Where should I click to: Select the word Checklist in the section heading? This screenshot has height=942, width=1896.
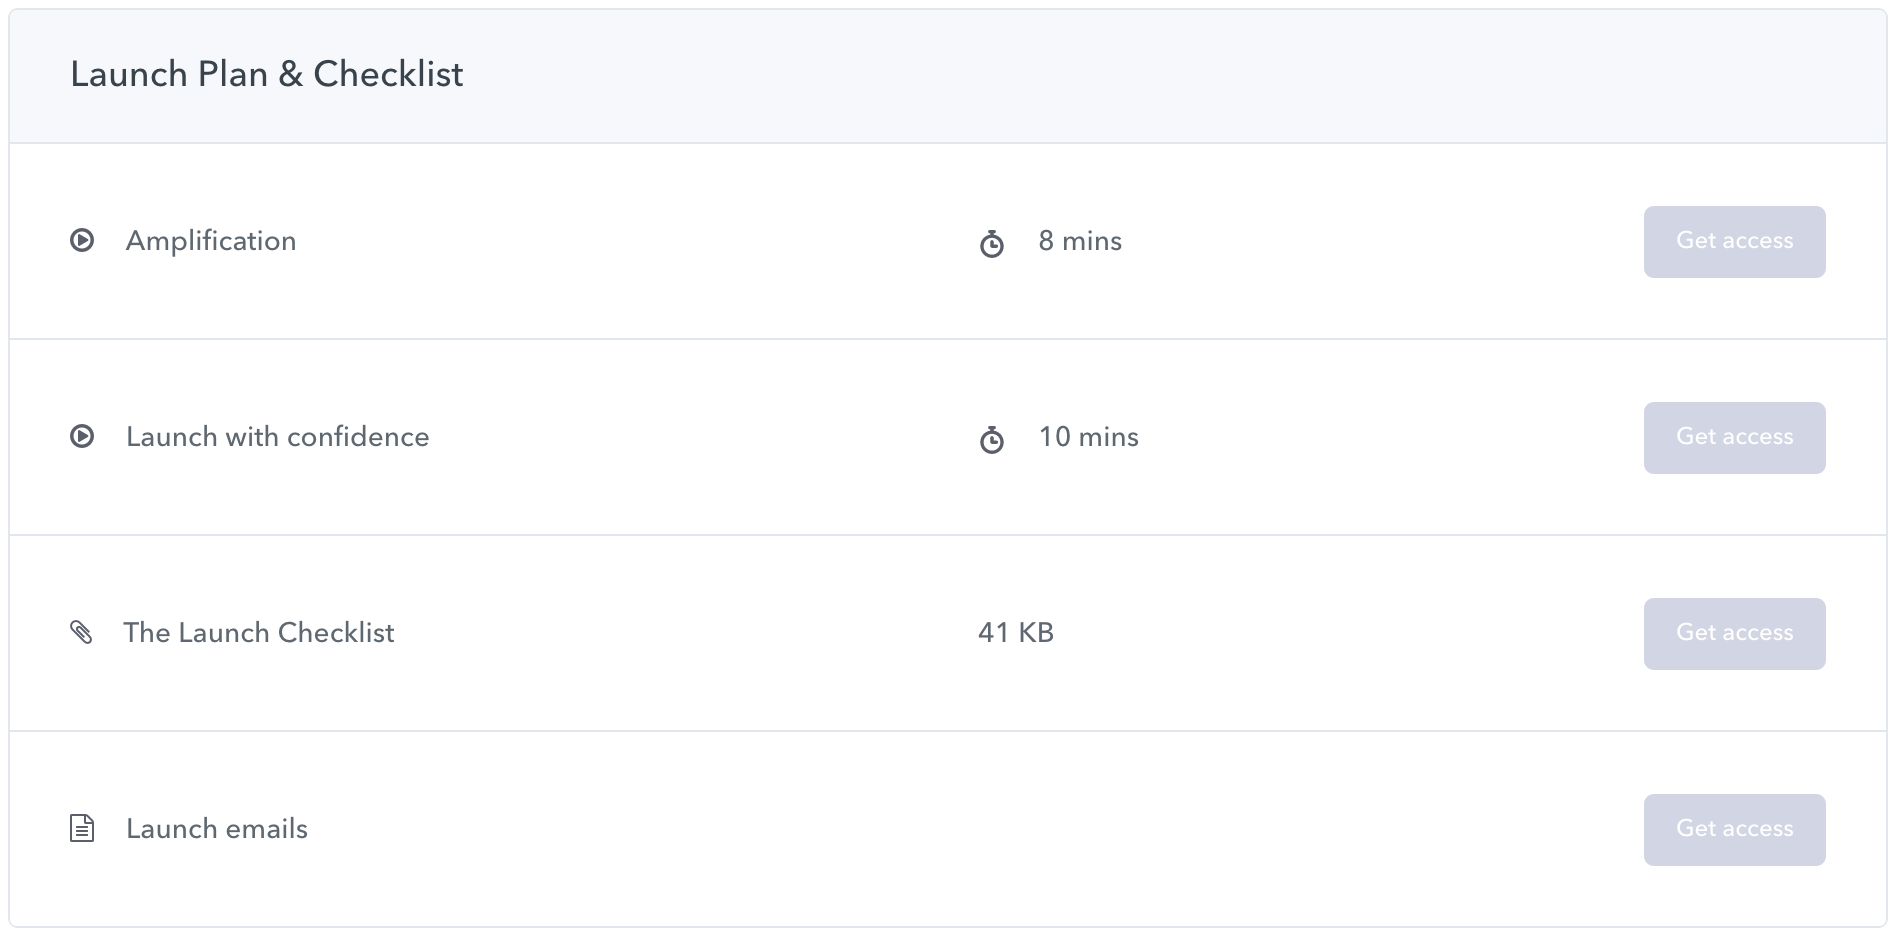[x=388, y=74]
